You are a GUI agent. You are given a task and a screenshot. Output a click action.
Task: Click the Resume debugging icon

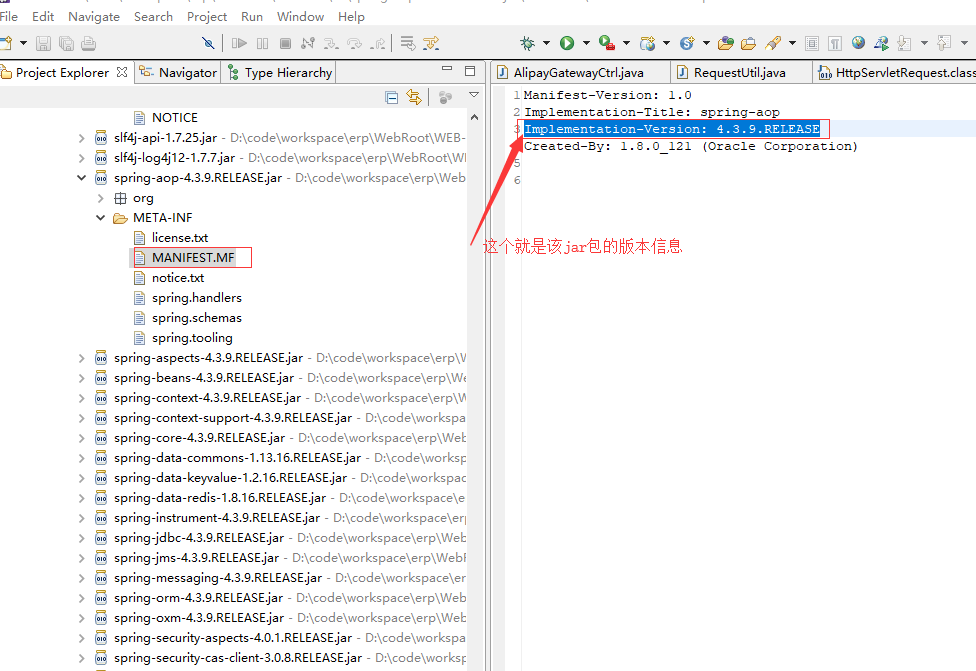[x=239, y=43]
